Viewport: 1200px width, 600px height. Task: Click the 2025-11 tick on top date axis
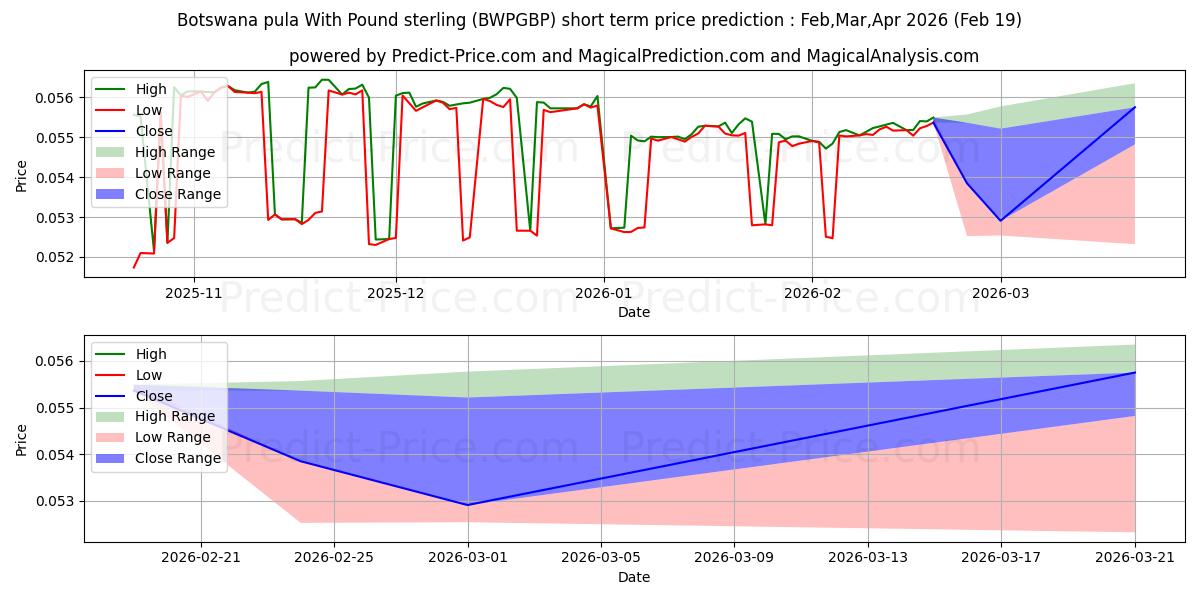[x=194, y=295]
